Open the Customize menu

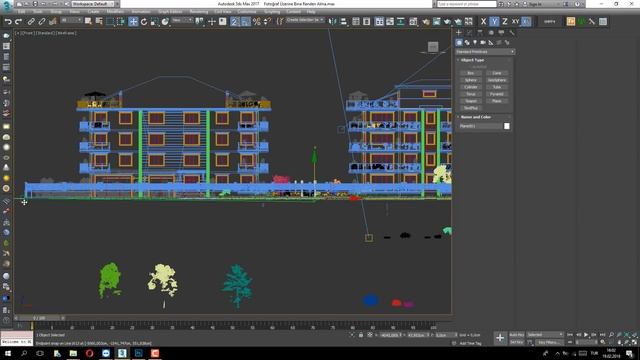247,11
